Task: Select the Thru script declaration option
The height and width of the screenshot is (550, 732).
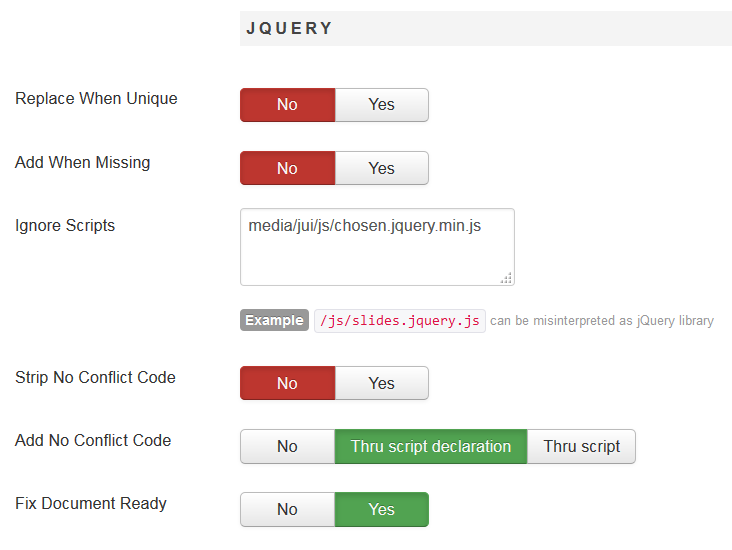Action: point(431,447)
